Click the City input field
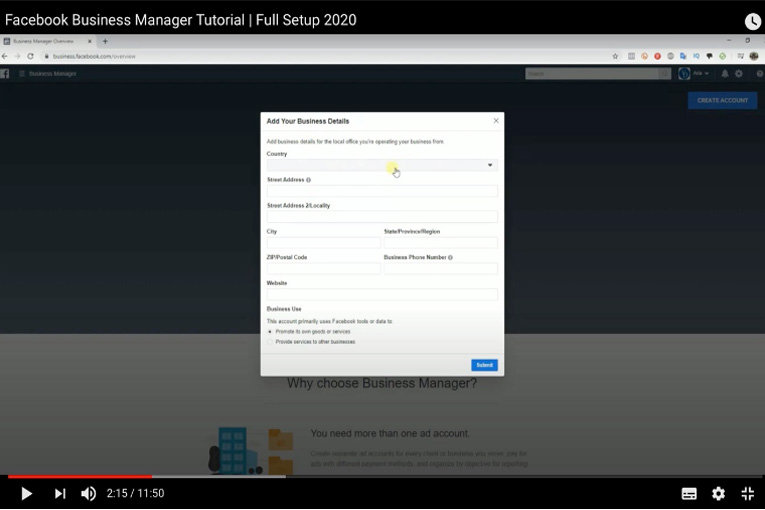 coord(323,243)
